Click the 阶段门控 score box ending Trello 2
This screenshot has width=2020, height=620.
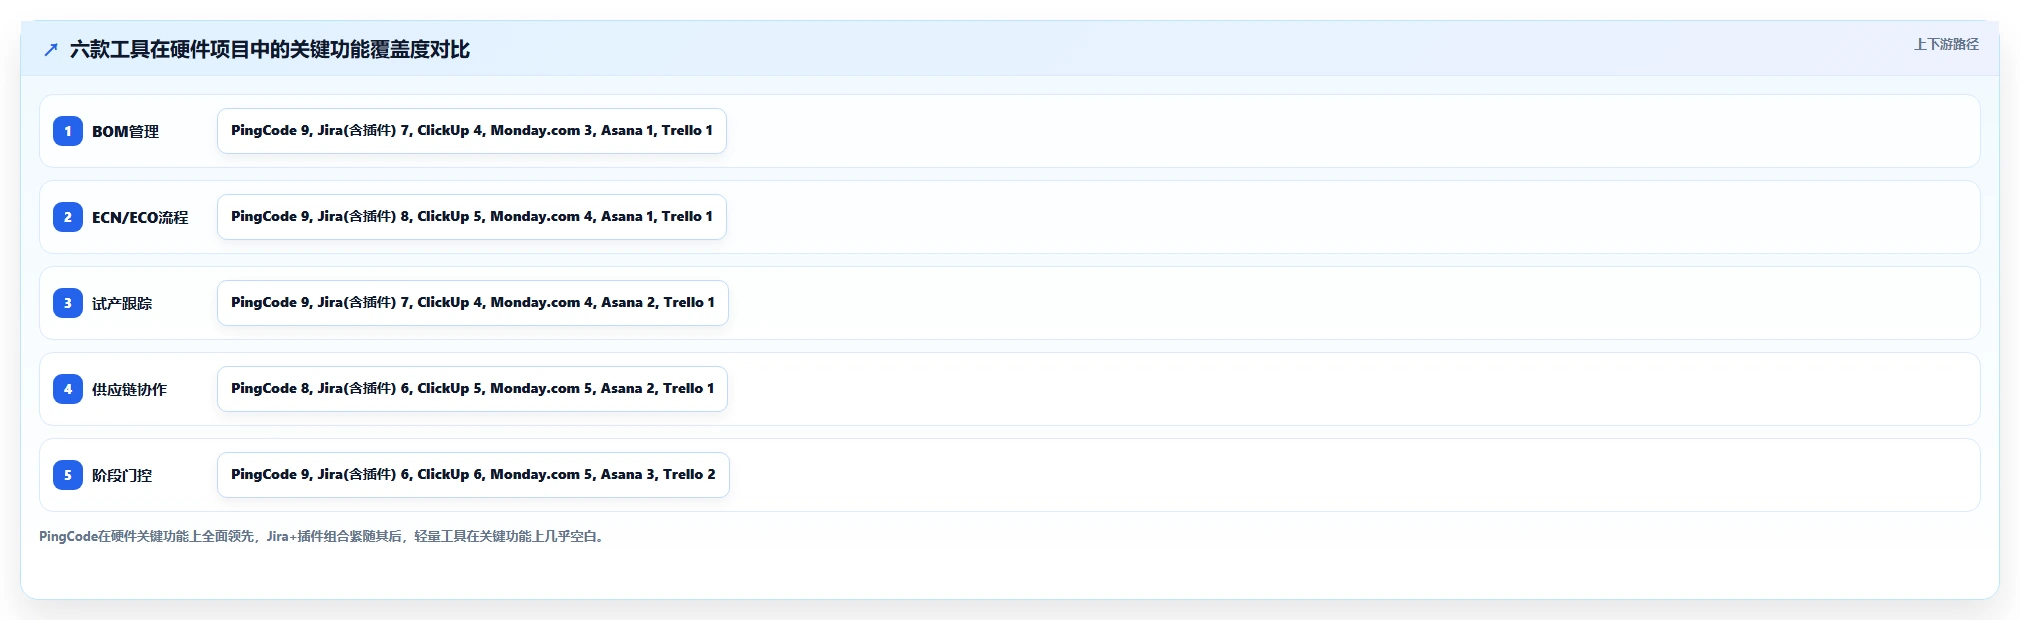[473, 475]
